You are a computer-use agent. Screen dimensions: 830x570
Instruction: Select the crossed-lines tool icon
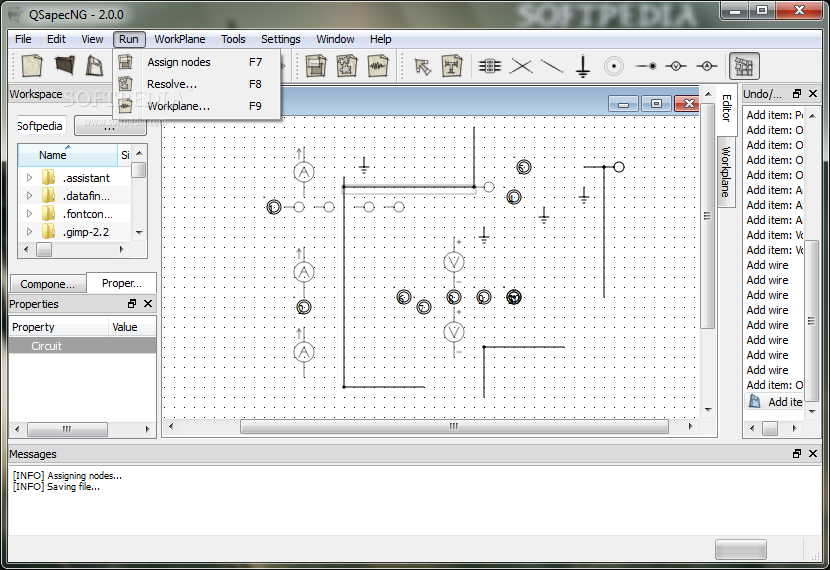click(x=521, y=66)
